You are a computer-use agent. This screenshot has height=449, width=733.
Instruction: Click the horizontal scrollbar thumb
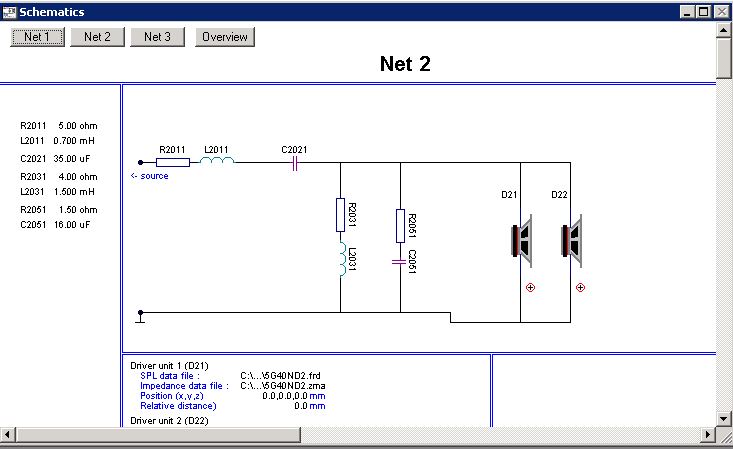tap(158, 435)
